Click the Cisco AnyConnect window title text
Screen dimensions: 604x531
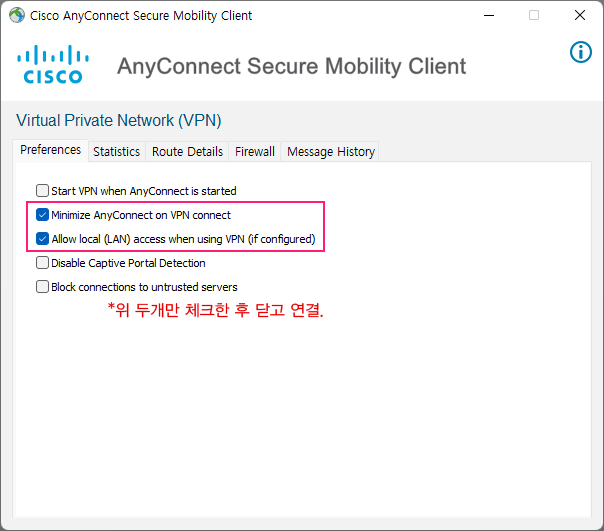click(x=141, y=16)
